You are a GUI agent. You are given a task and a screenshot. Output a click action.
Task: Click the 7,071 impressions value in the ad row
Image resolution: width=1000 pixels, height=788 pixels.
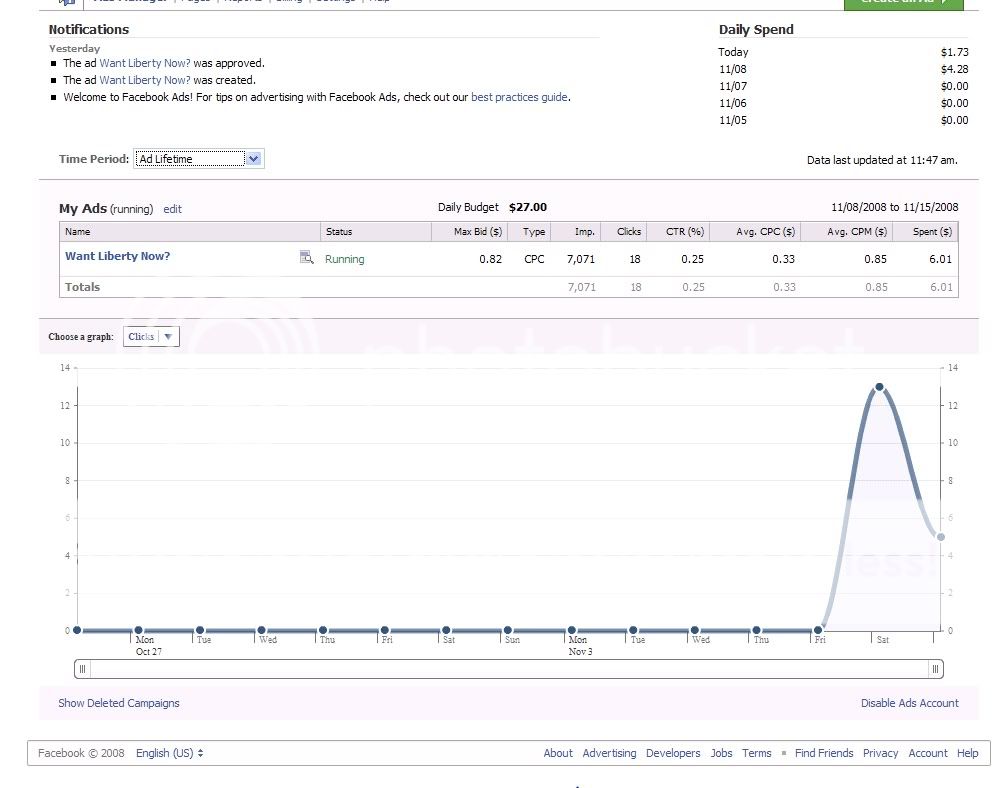point(581,259)
